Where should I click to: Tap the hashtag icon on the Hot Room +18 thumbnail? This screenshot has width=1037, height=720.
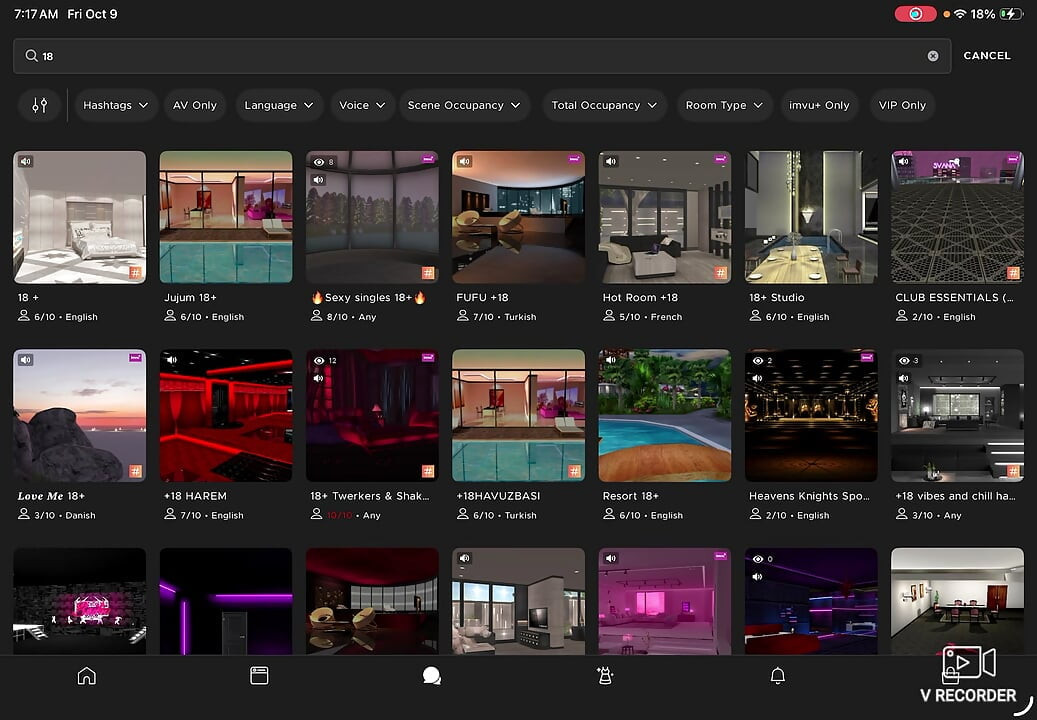pos(720,272)
